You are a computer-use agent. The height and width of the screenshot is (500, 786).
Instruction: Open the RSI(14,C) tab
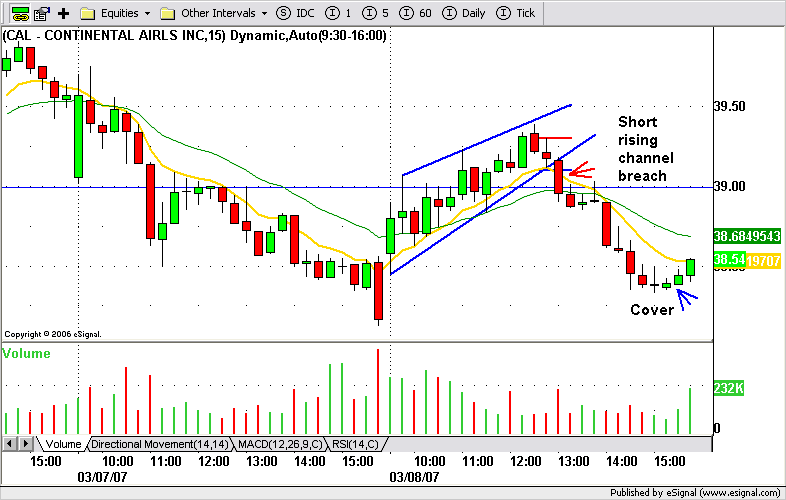[x=355, y=444]
